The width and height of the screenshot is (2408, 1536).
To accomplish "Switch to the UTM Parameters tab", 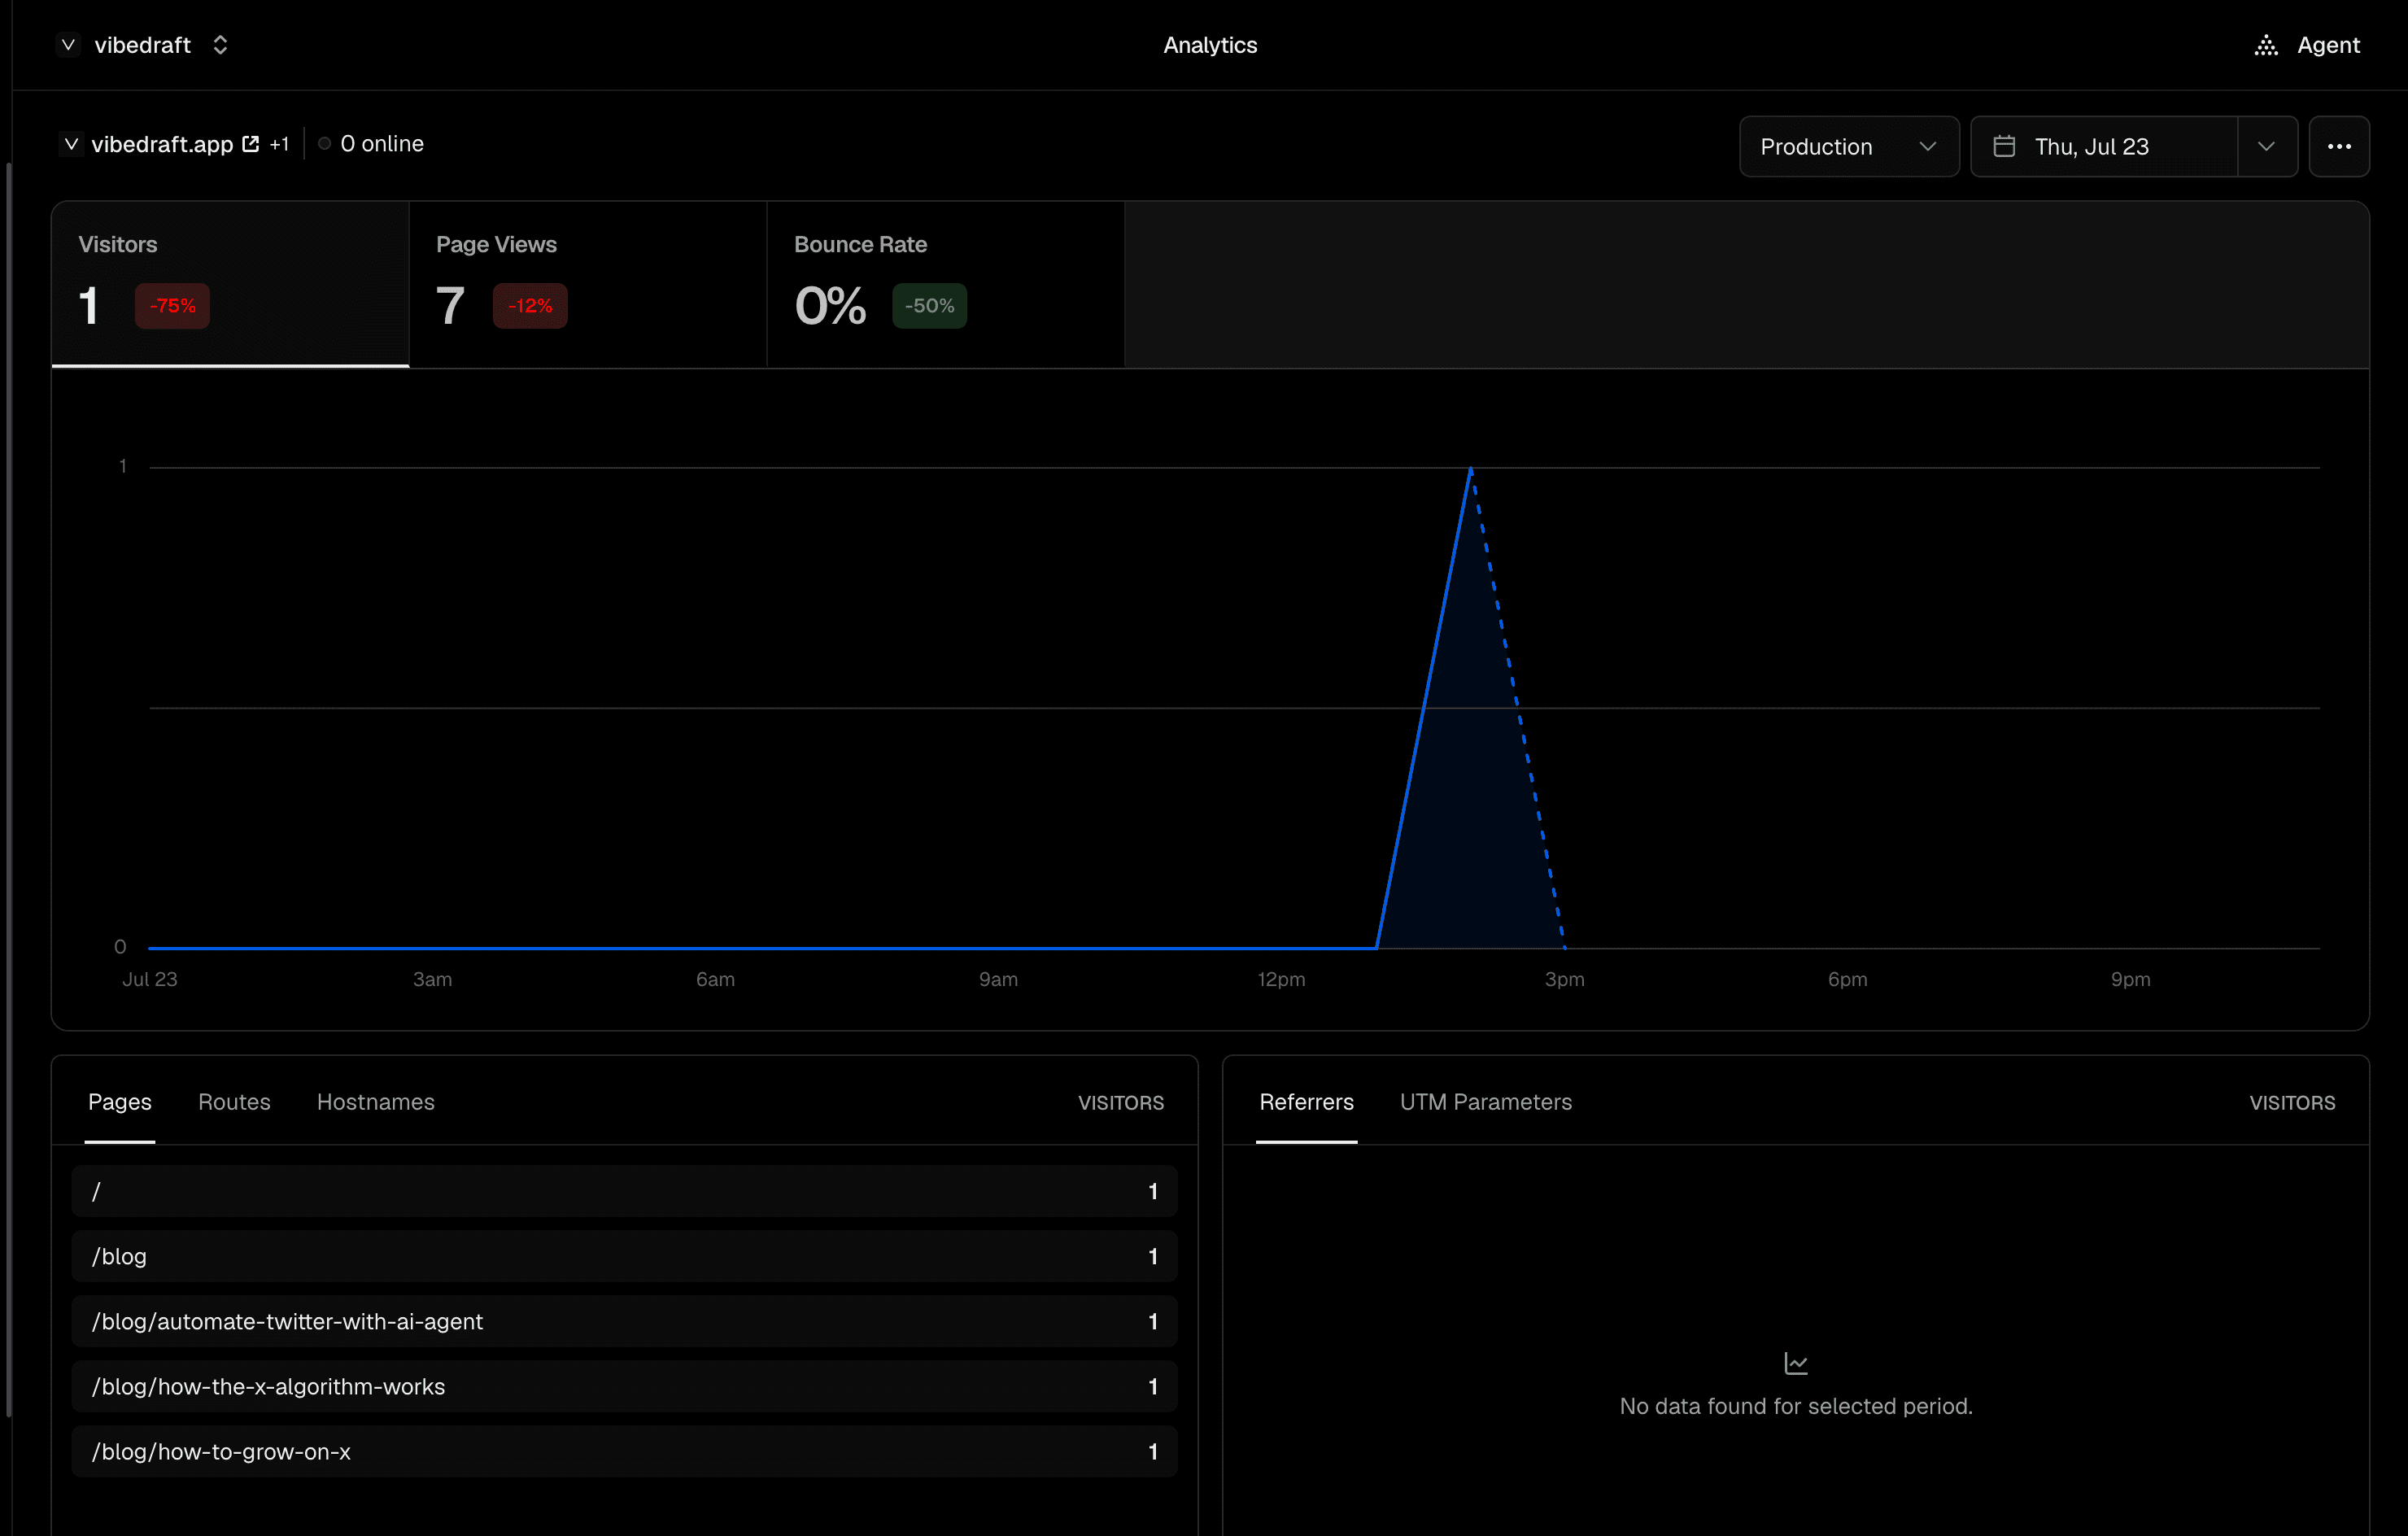I will (1486, 1102).
